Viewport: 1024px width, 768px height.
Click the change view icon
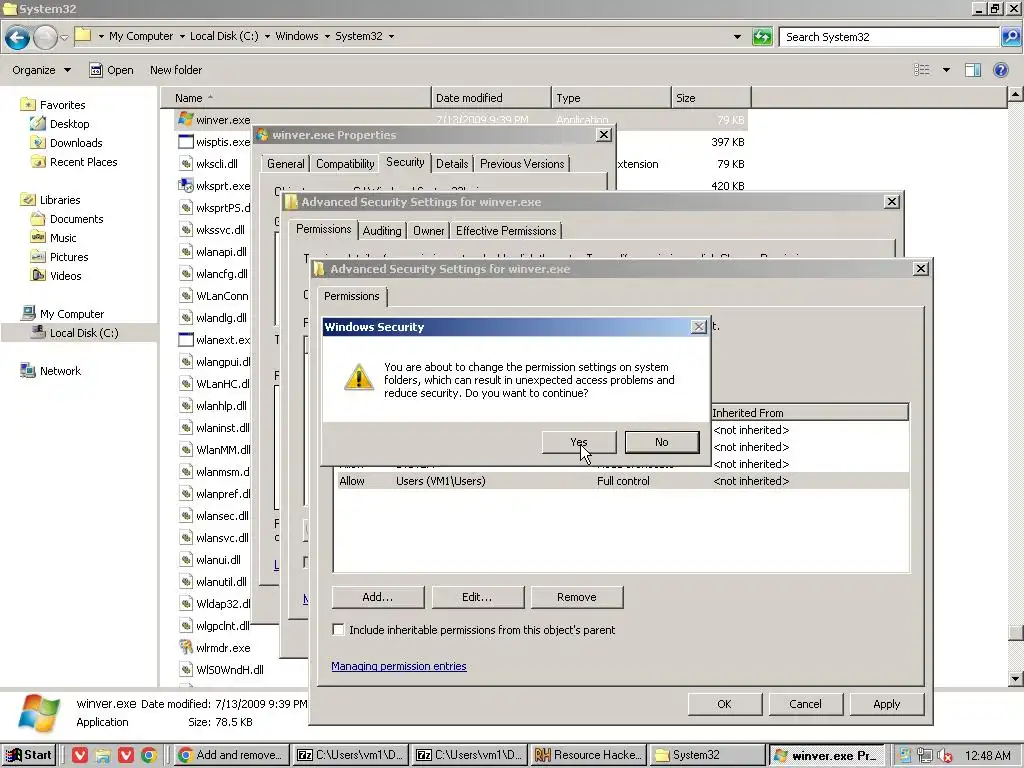coord(921,70)
